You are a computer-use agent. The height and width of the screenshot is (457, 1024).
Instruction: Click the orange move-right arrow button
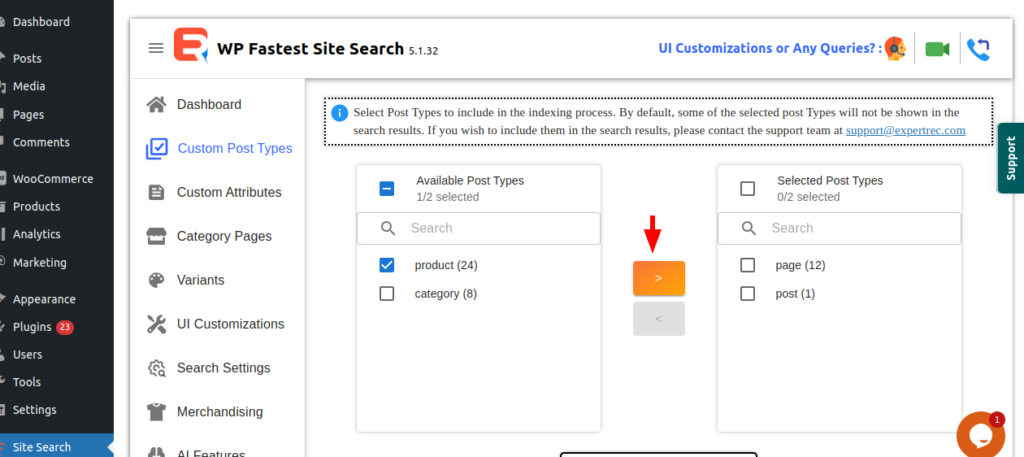(x=659, y=278)
